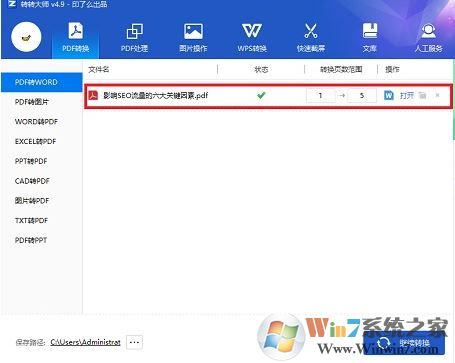The image size is (455, 363).
Task: Open the PDF转换 toolbar tab
Action: point(76,37)
